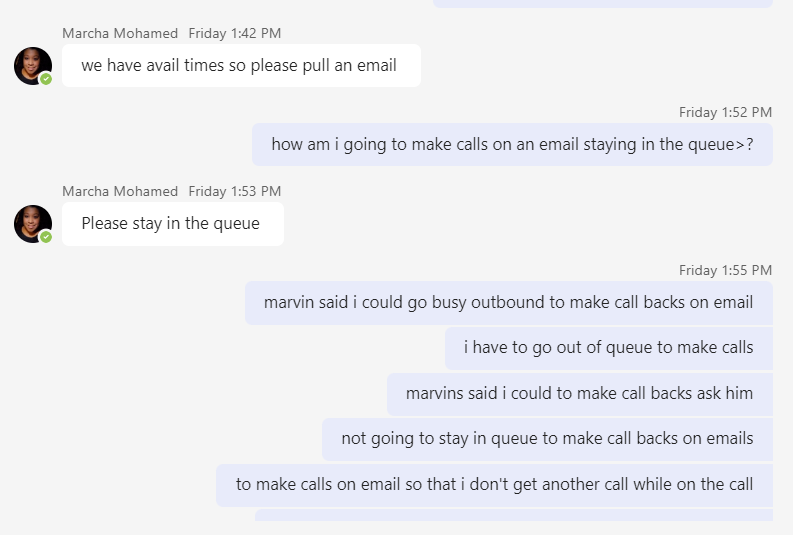Click the Friday 1:53 PM timestamp

(x=235, y=191)
